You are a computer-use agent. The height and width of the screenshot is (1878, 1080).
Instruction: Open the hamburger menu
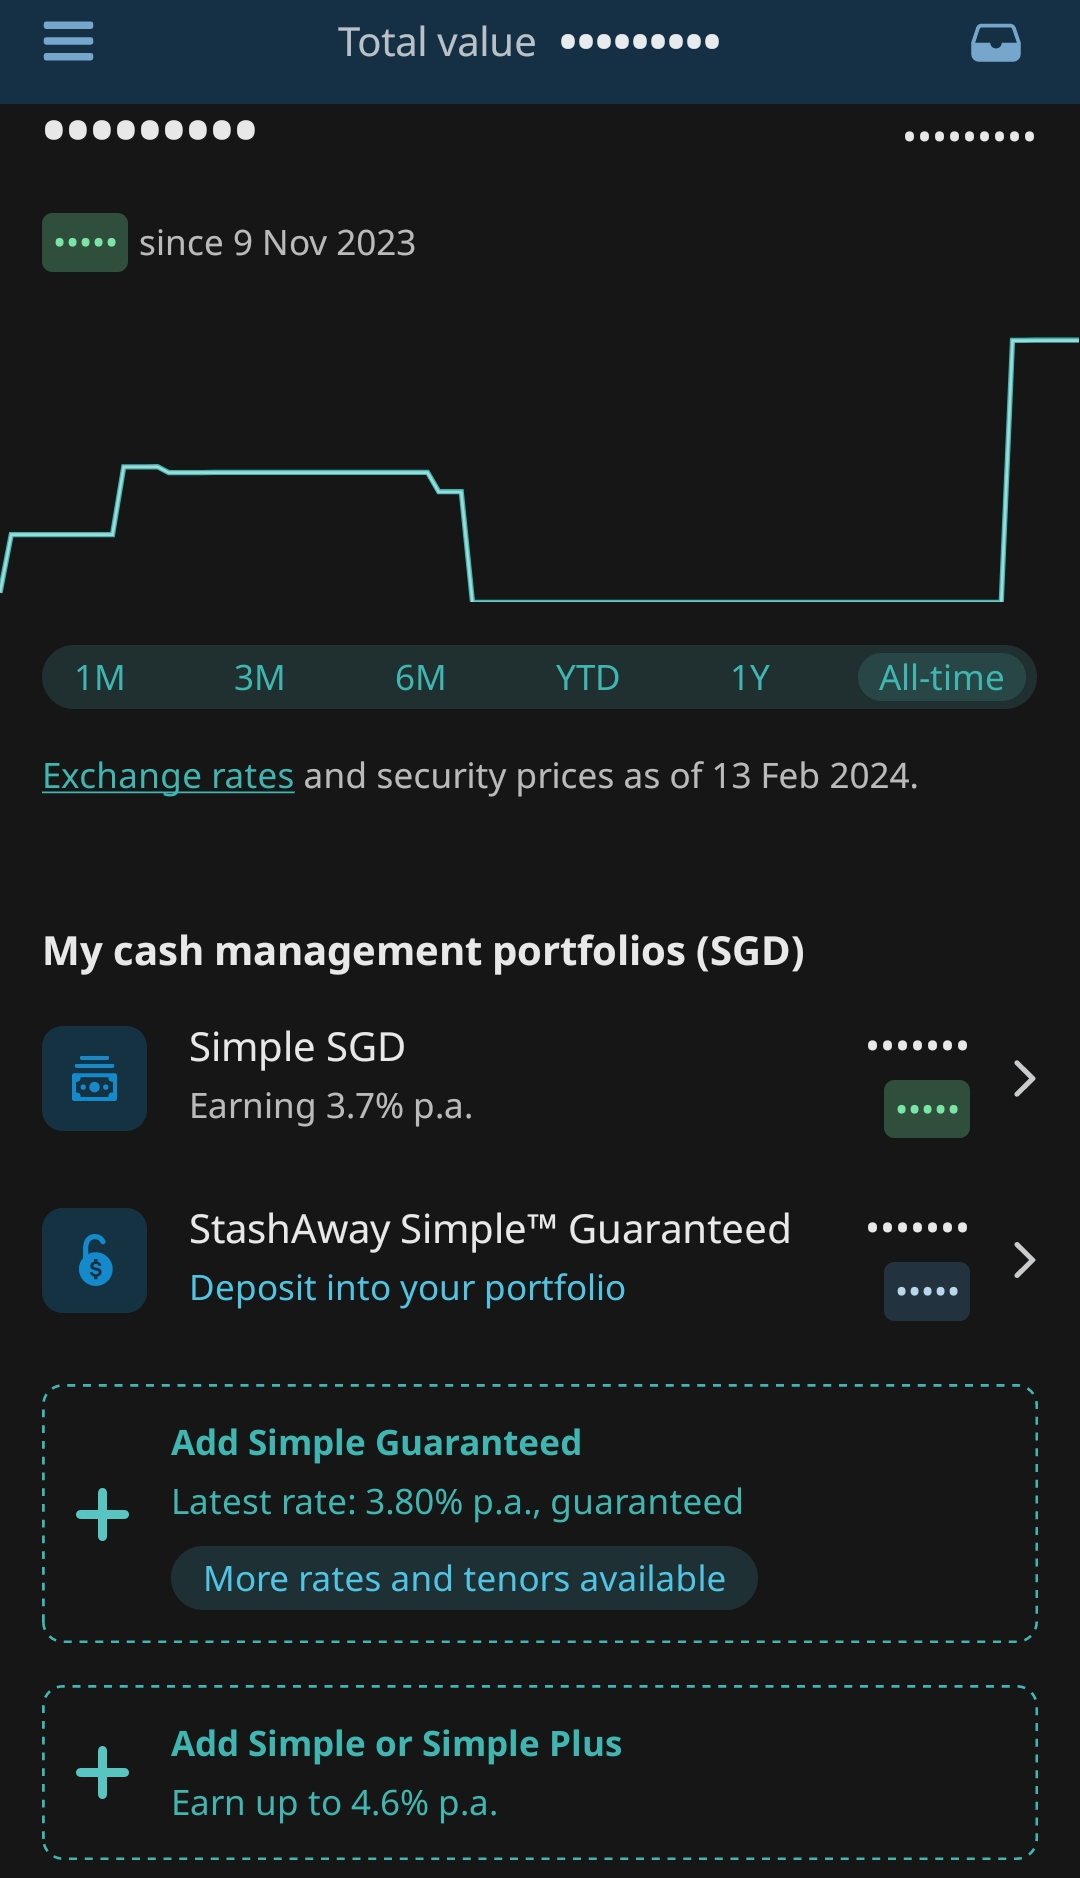tap(68, 42)
